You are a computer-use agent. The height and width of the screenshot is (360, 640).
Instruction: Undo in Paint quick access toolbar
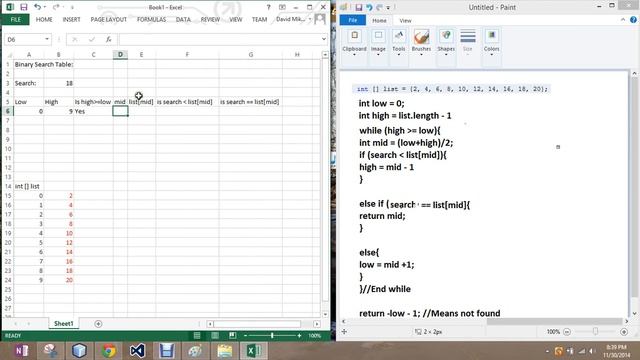tap(369, 7)
